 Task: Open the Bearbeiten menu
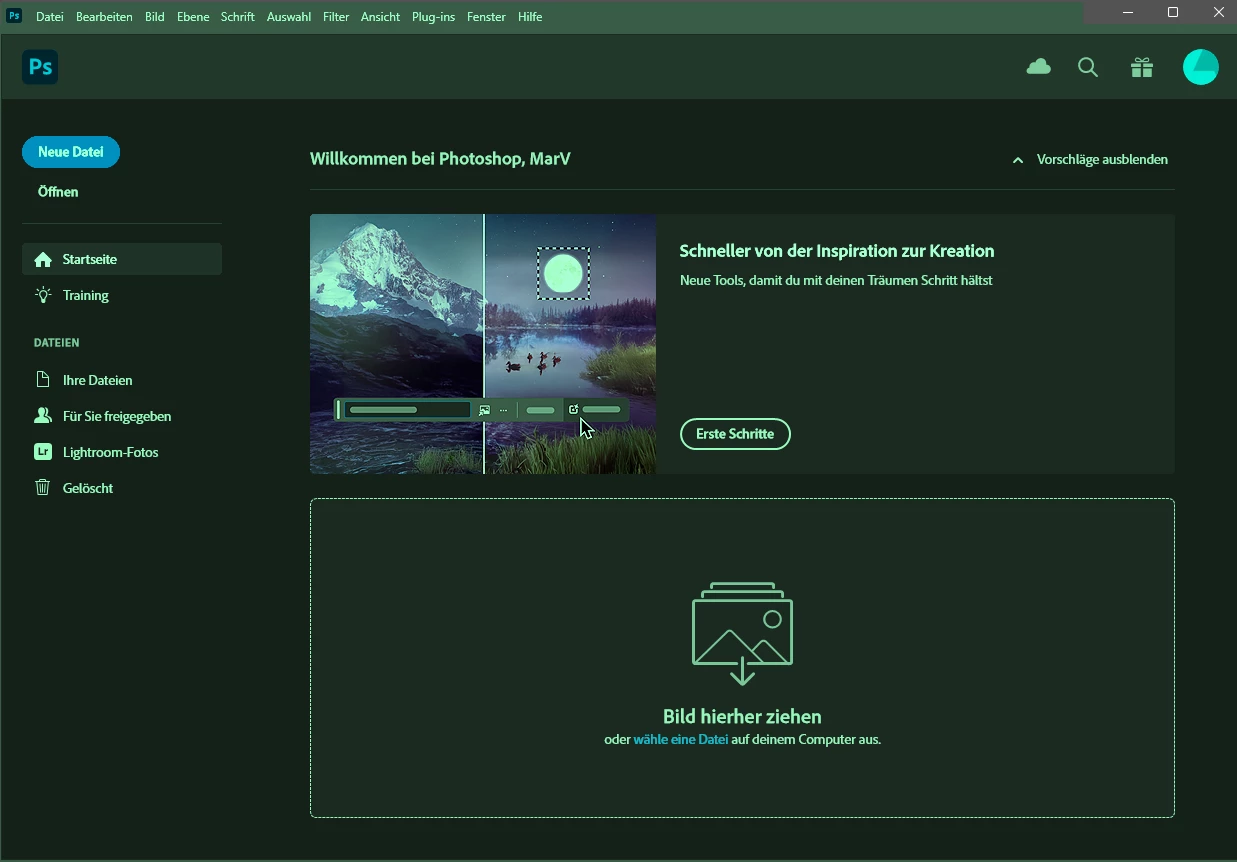pyautogui.click(x=104, y=17)
